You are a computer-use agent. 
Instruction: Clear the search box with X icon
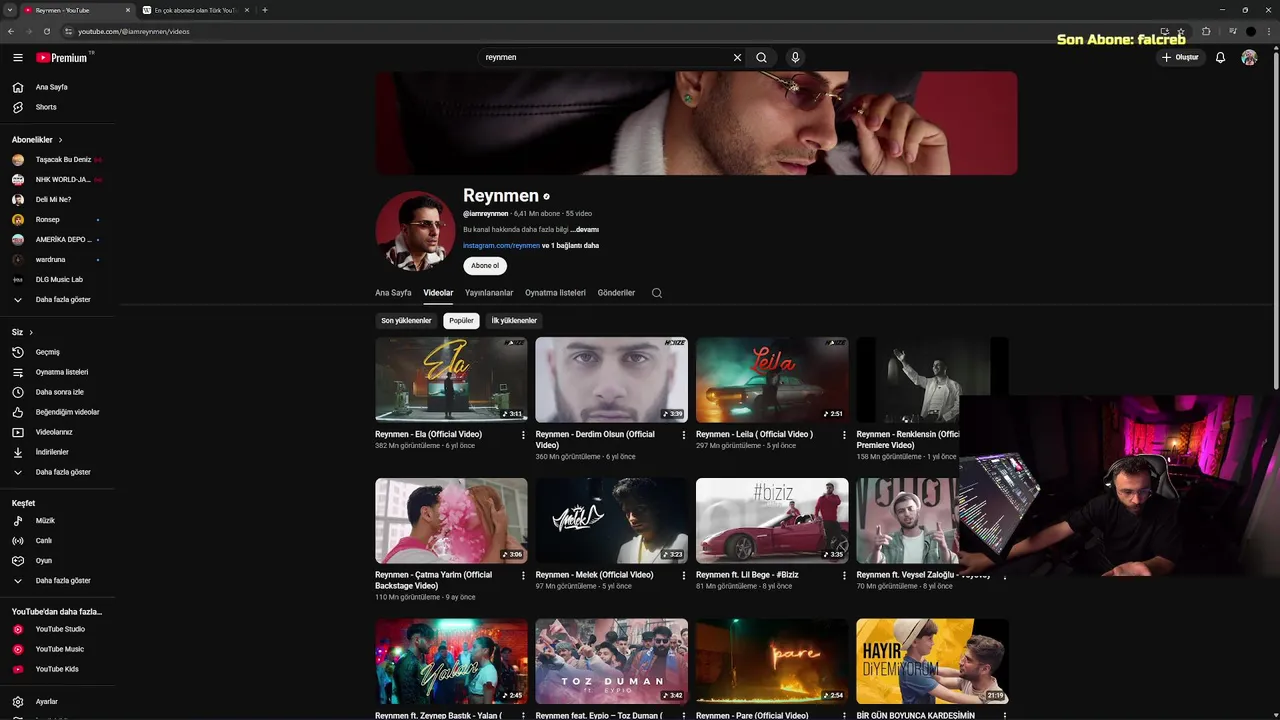pos(737,58)
